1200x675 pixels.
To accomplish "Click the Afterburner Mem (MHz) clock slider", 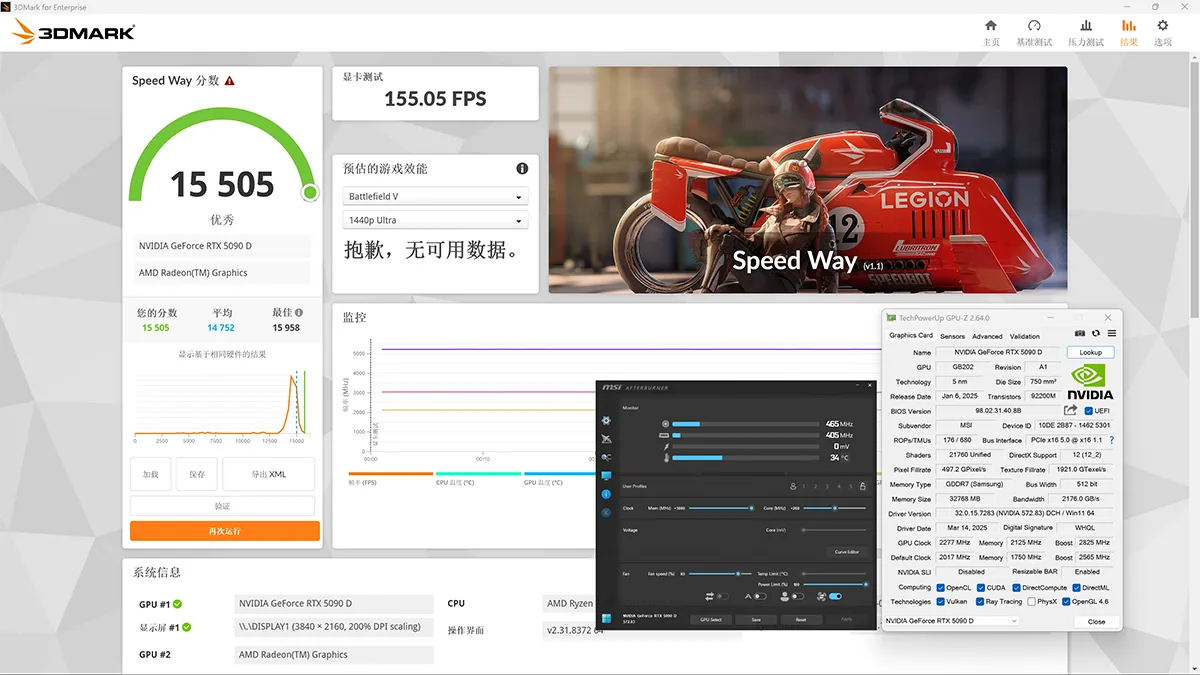I will [x=721, y=508].
